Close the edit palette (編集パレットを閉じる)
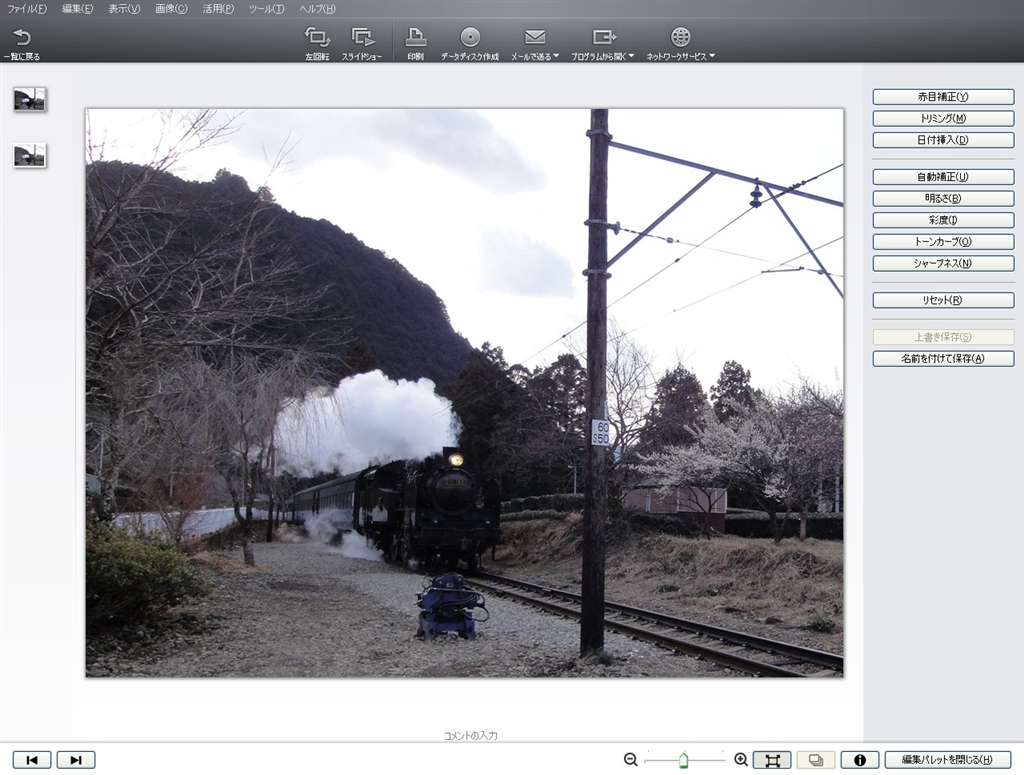Screen dimensions: 1024x775 [948, 760]
